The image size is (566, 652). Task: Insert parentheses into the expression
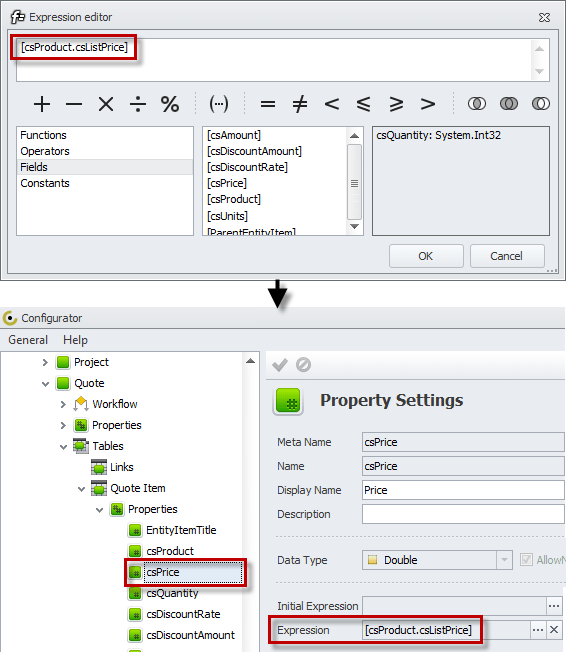pos(219,104)
